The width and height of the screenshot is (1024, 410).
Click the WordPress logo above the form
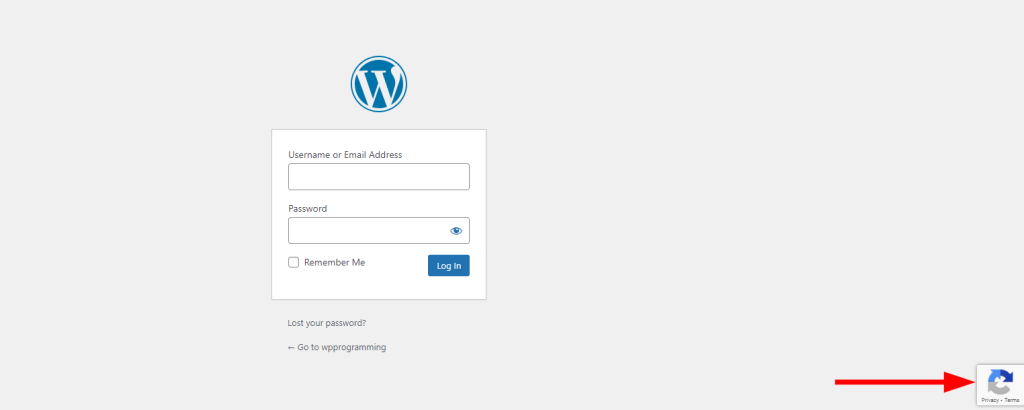379,83
